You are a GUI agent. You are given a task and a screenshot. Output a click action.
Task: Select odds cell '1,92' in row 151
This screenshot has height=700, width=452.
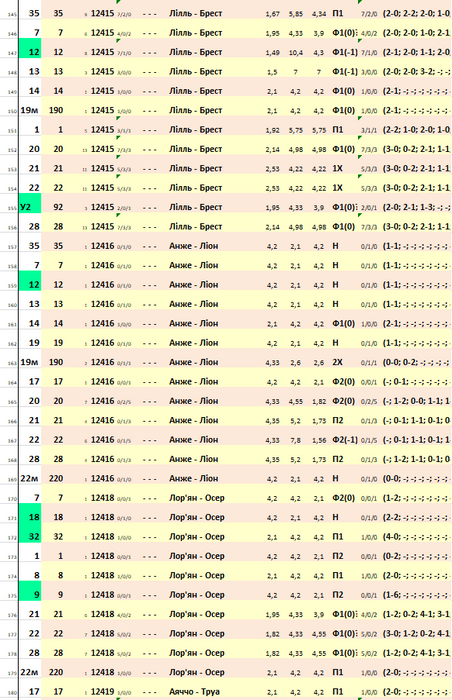[x=272, y=130]
